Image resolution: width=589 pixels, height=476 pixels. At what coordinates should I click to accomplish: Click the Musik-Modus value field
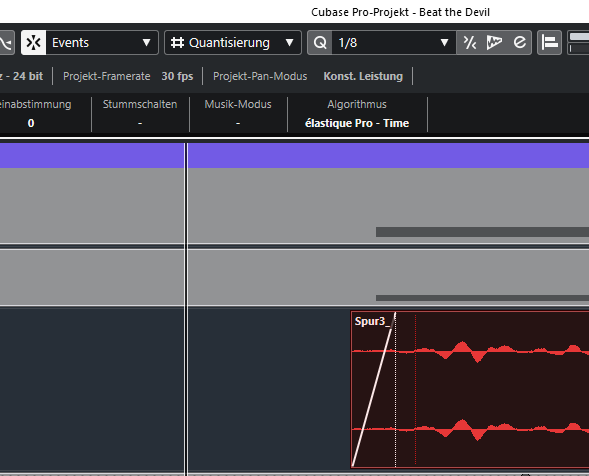coord(238,123)
